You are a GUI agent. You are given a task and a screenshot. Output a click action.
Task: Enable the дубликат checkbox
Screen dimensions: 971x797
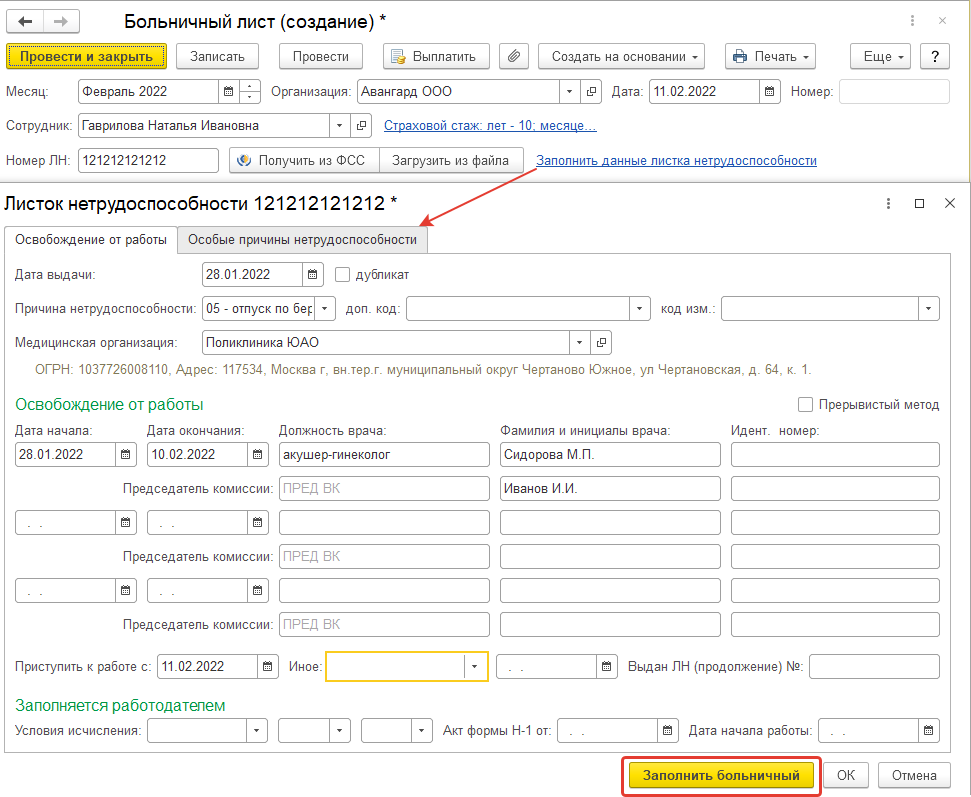[x=343, y=275]
